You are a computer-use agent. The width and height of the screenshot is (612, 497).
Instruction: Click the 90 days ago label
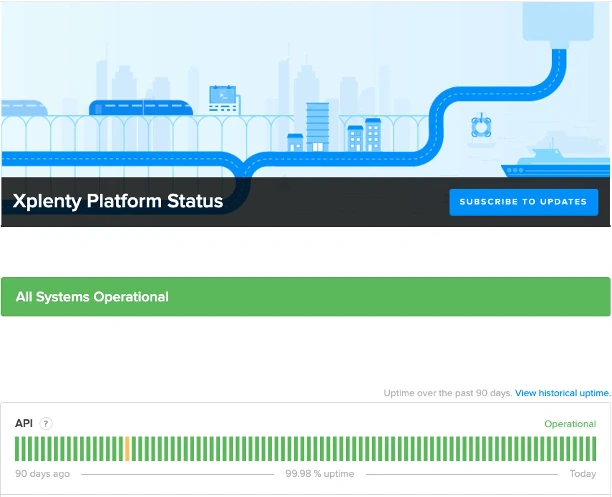tap(43, 474)
